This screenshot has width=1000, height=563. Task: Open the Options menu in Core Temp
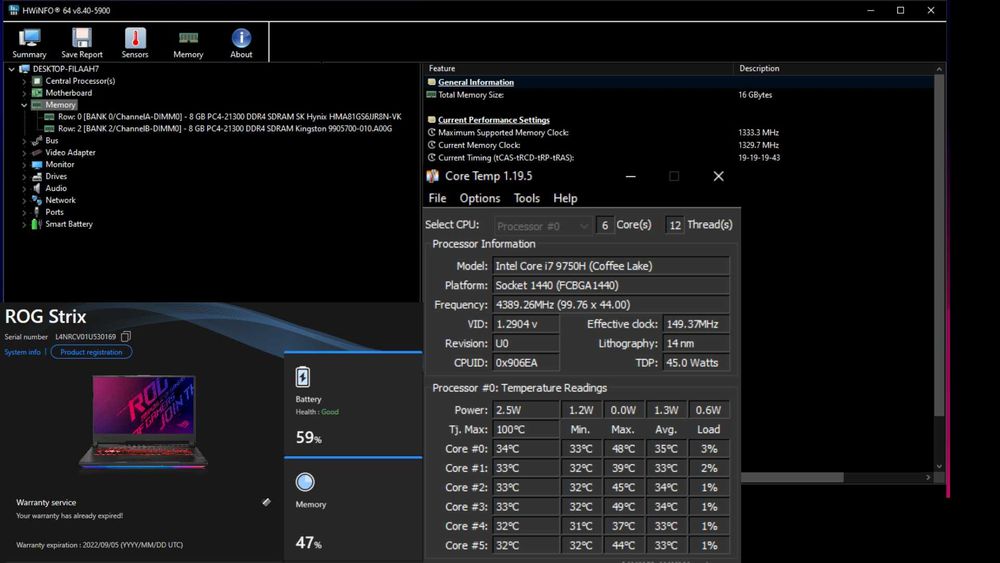tap(480, 198)
